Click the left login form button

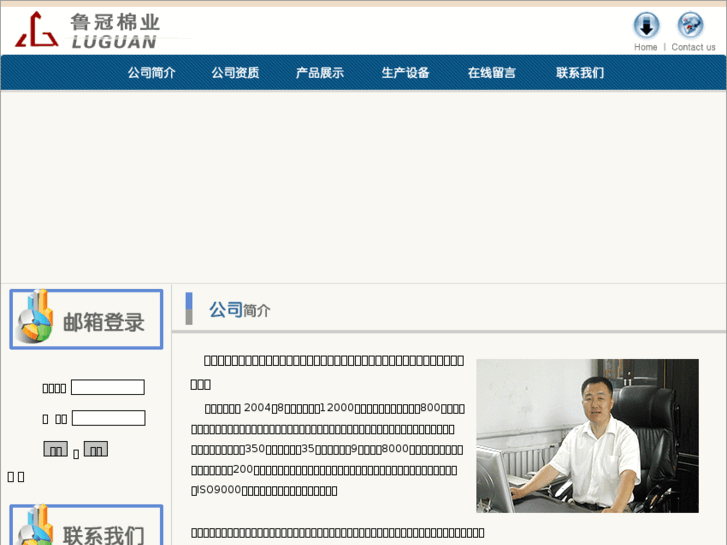[x=56, y=449]
